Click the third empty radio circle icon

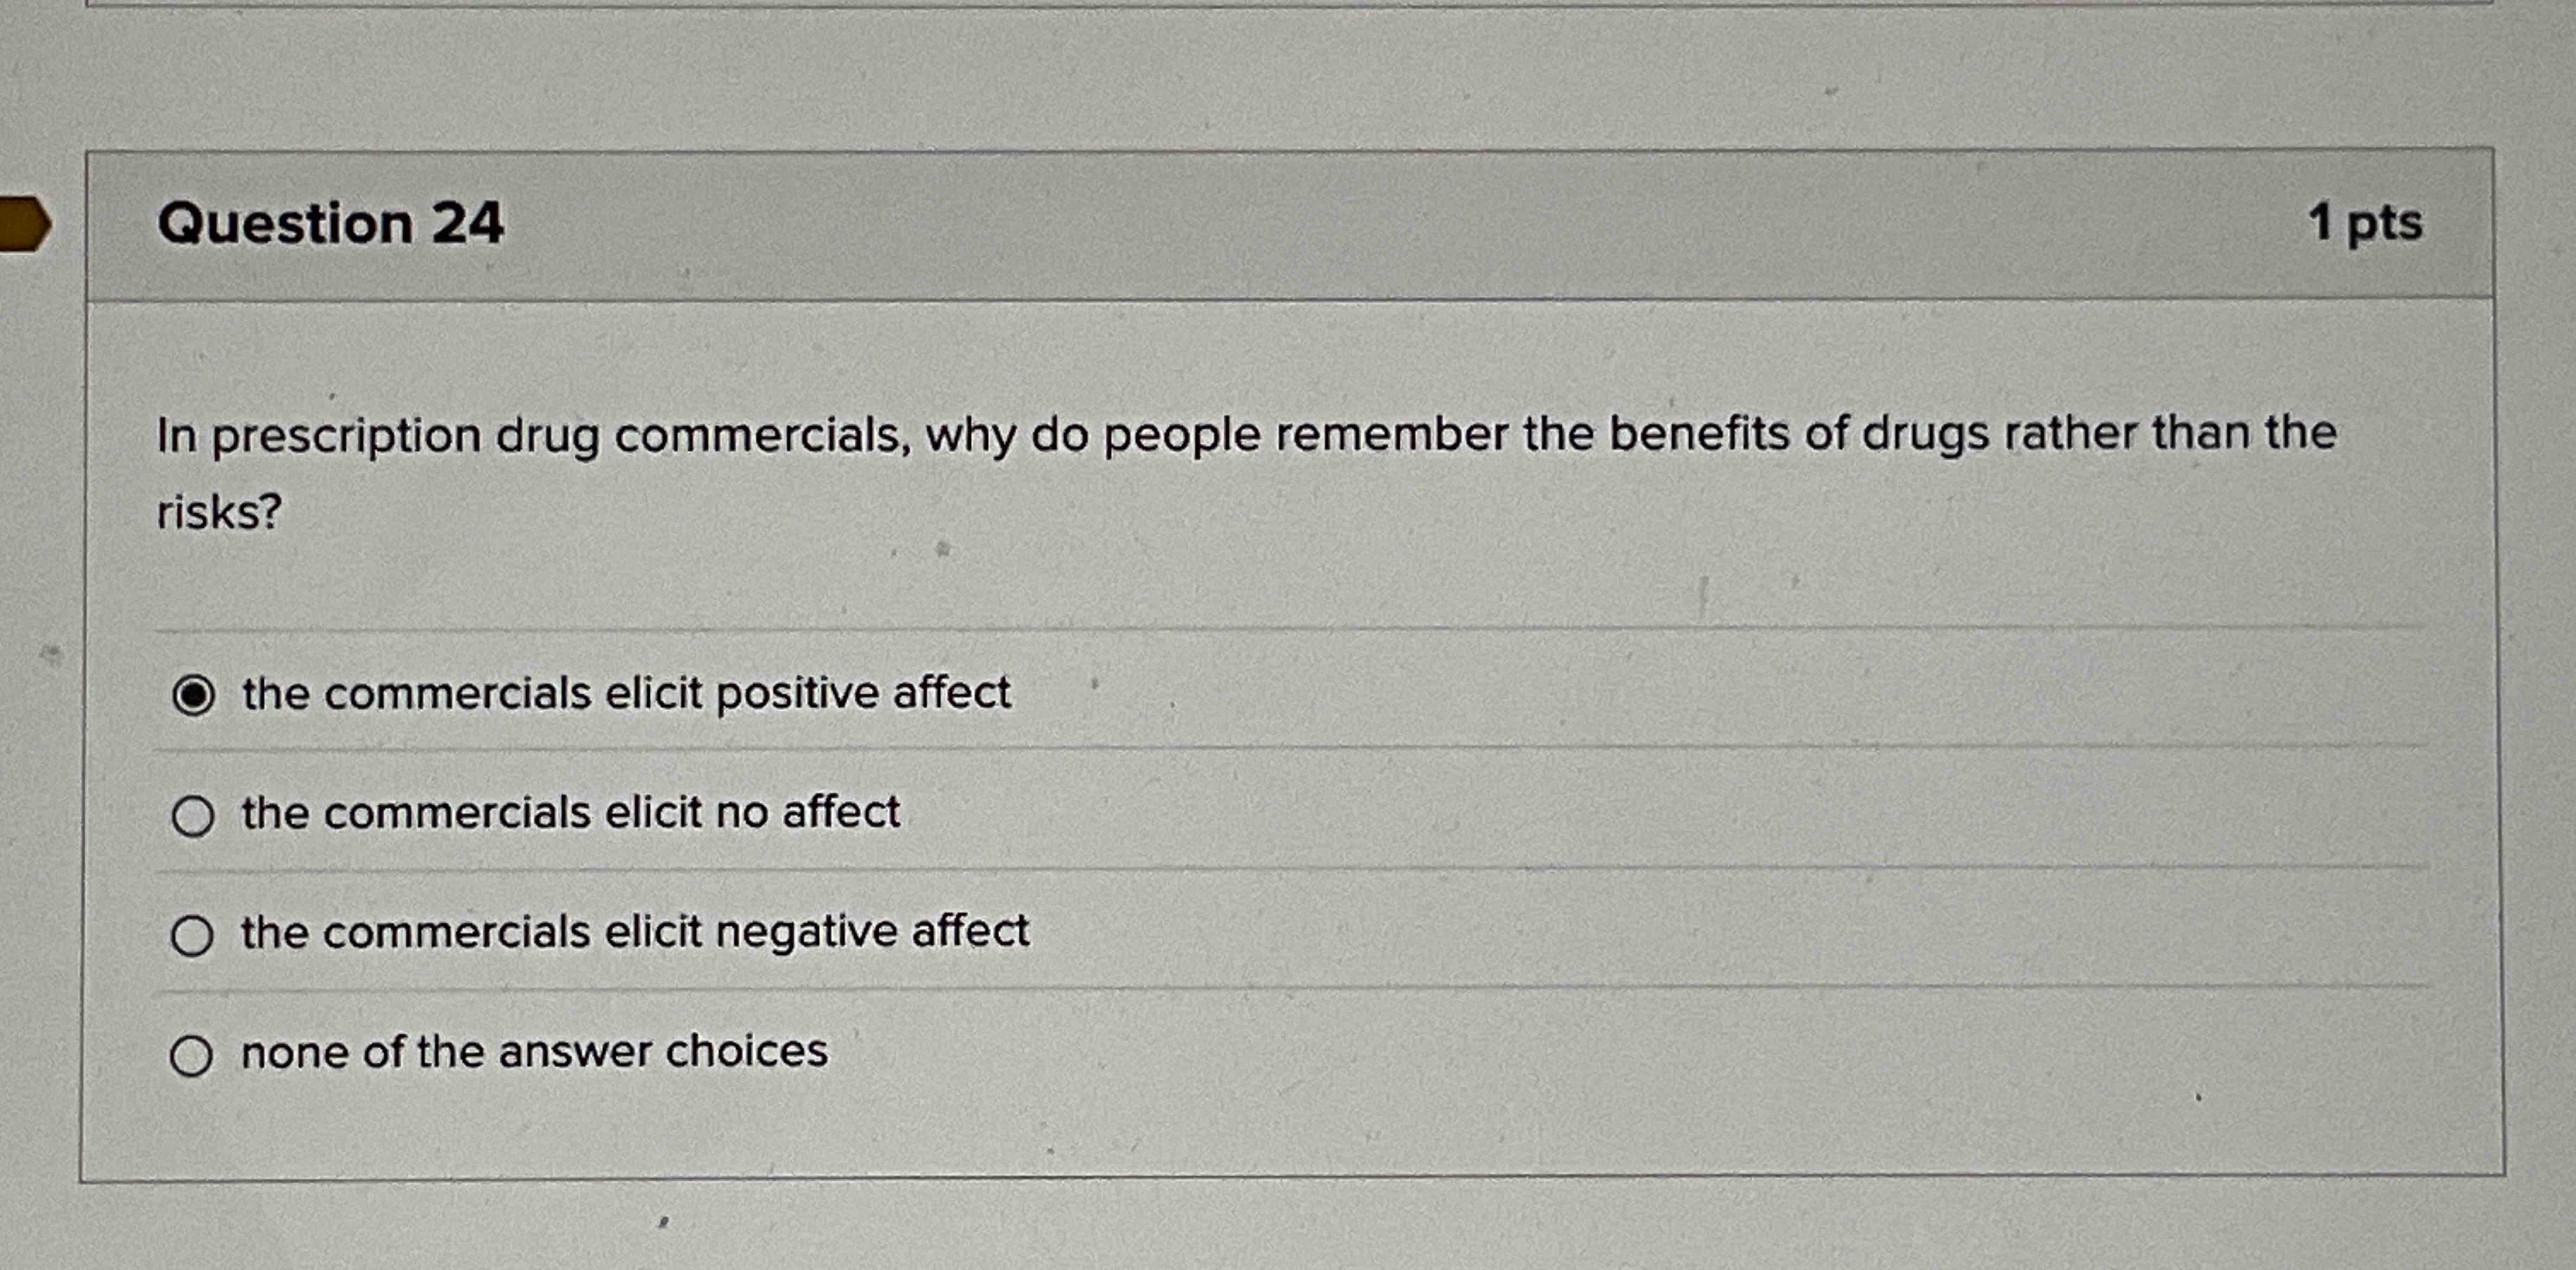coord(194,934)
